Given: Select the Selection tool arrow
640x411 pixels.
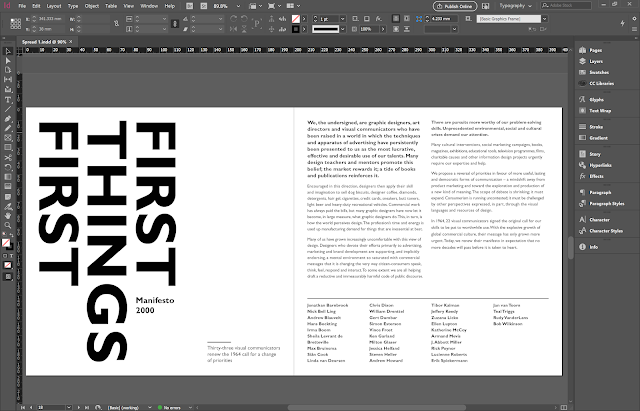Looking at the screenshot, I should coord(8,51).
